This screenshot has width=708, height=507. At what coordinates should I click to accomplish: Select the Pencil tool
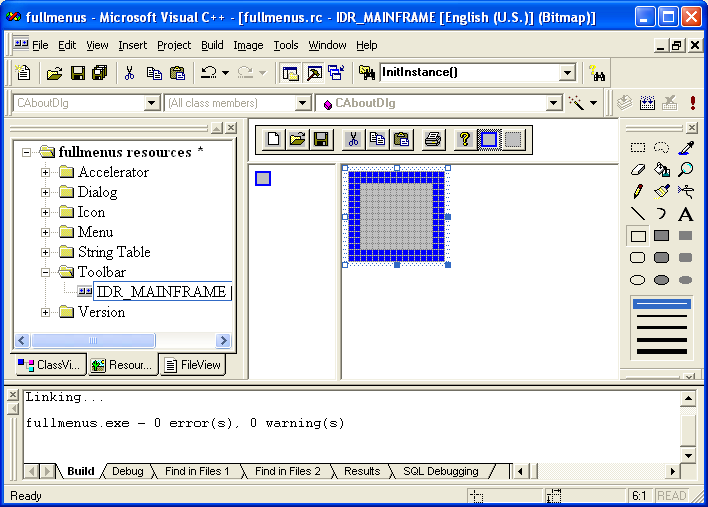(x=638, y=191)
